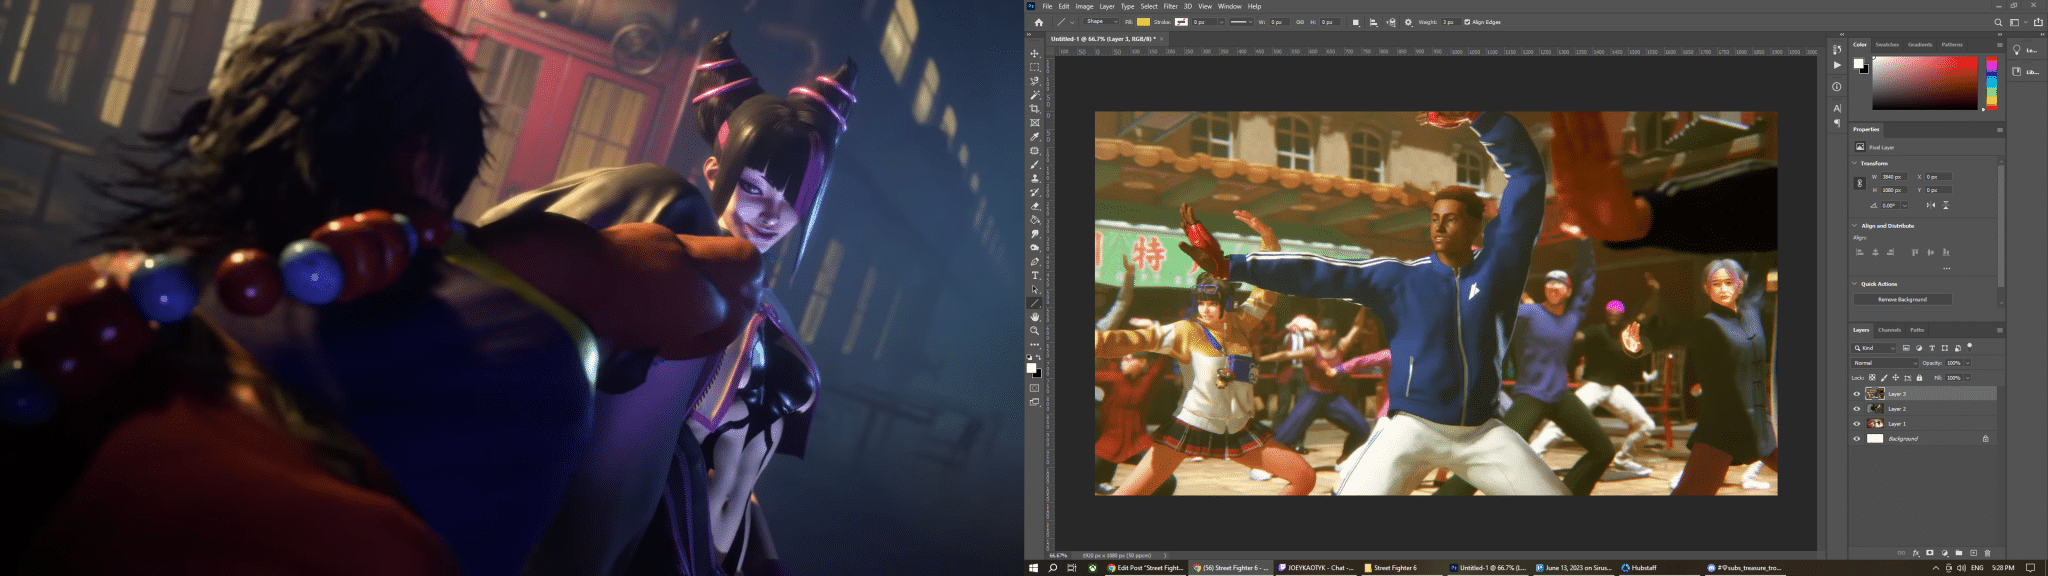Open the Kind filter dropdown in Layers

[1874, 348]
